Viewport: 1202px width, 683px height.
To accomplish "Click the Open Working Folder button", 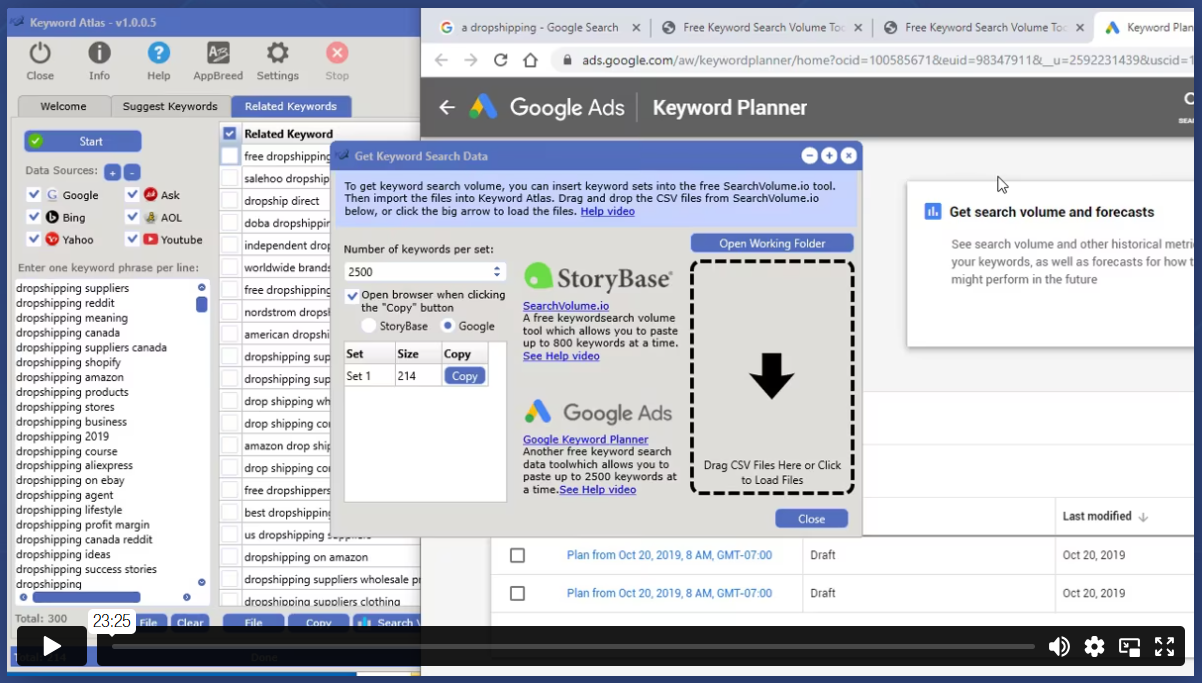I will pyautogui.click(x=772, y=242).
